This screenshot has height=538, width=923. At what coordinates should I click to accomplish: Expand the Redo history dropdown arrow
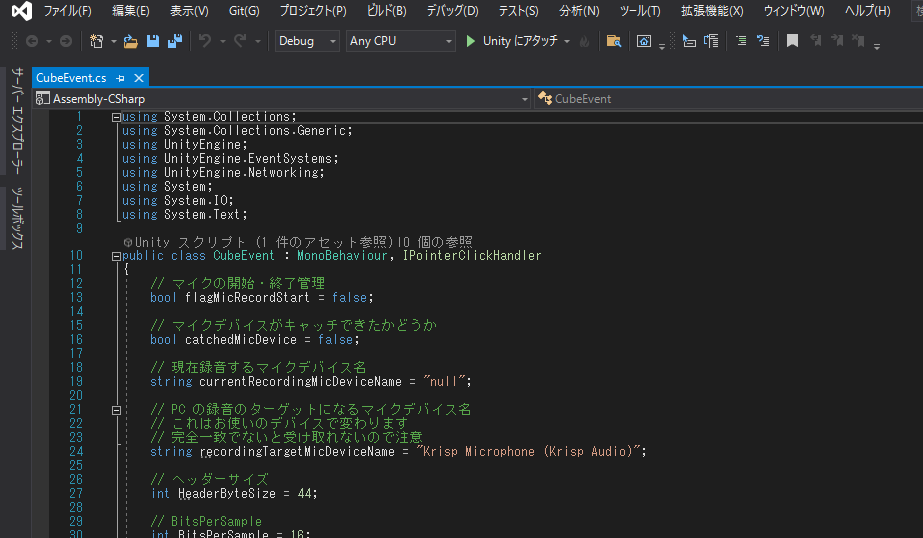point(258,41)
